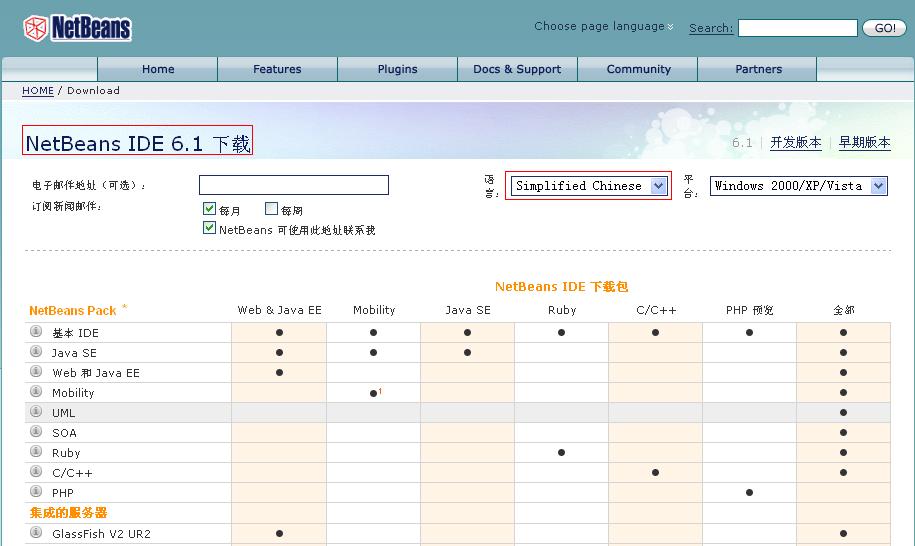Image resolution: width=915 pixels, height=546 pixels.
Task: Open the 开发版本 development version link
Action: point(795,142)
